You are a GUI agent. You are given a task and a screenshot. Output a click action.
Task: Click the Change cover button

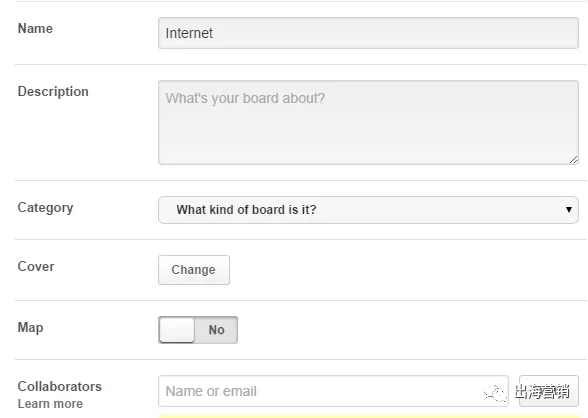(x=194, y=270)
